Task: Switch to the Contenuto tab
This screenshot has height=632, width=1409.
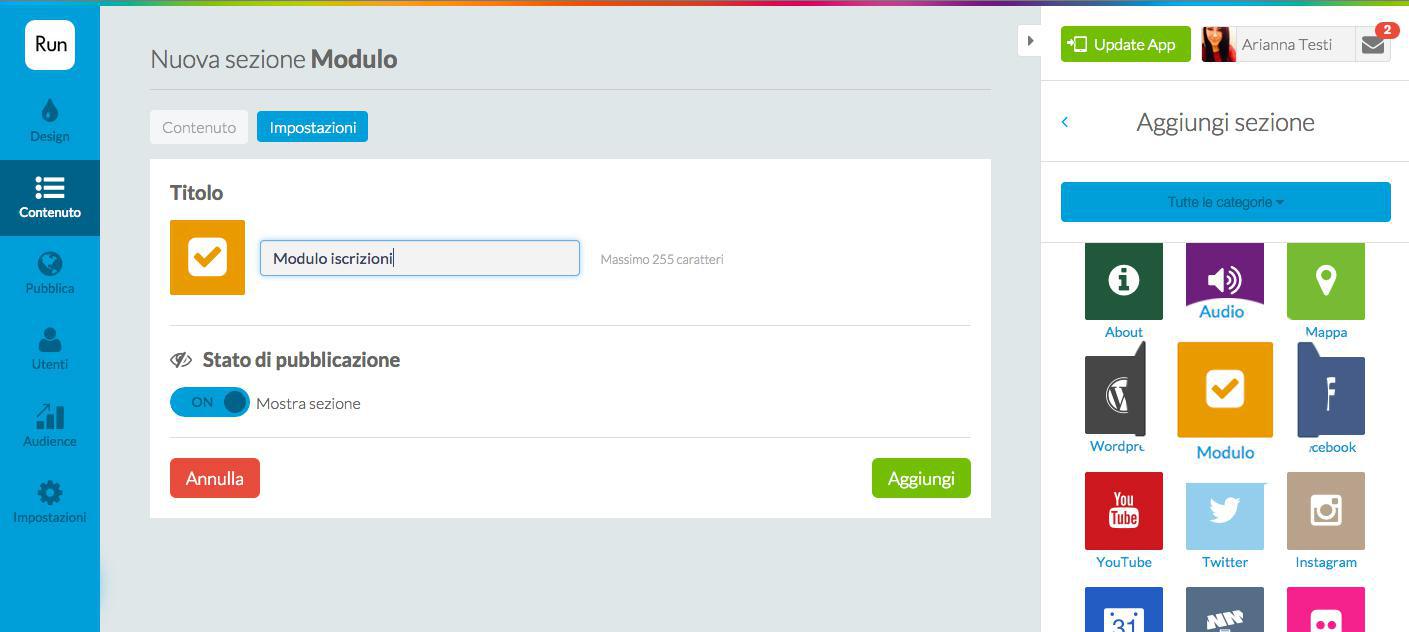Action: click(x=199, y=127)
